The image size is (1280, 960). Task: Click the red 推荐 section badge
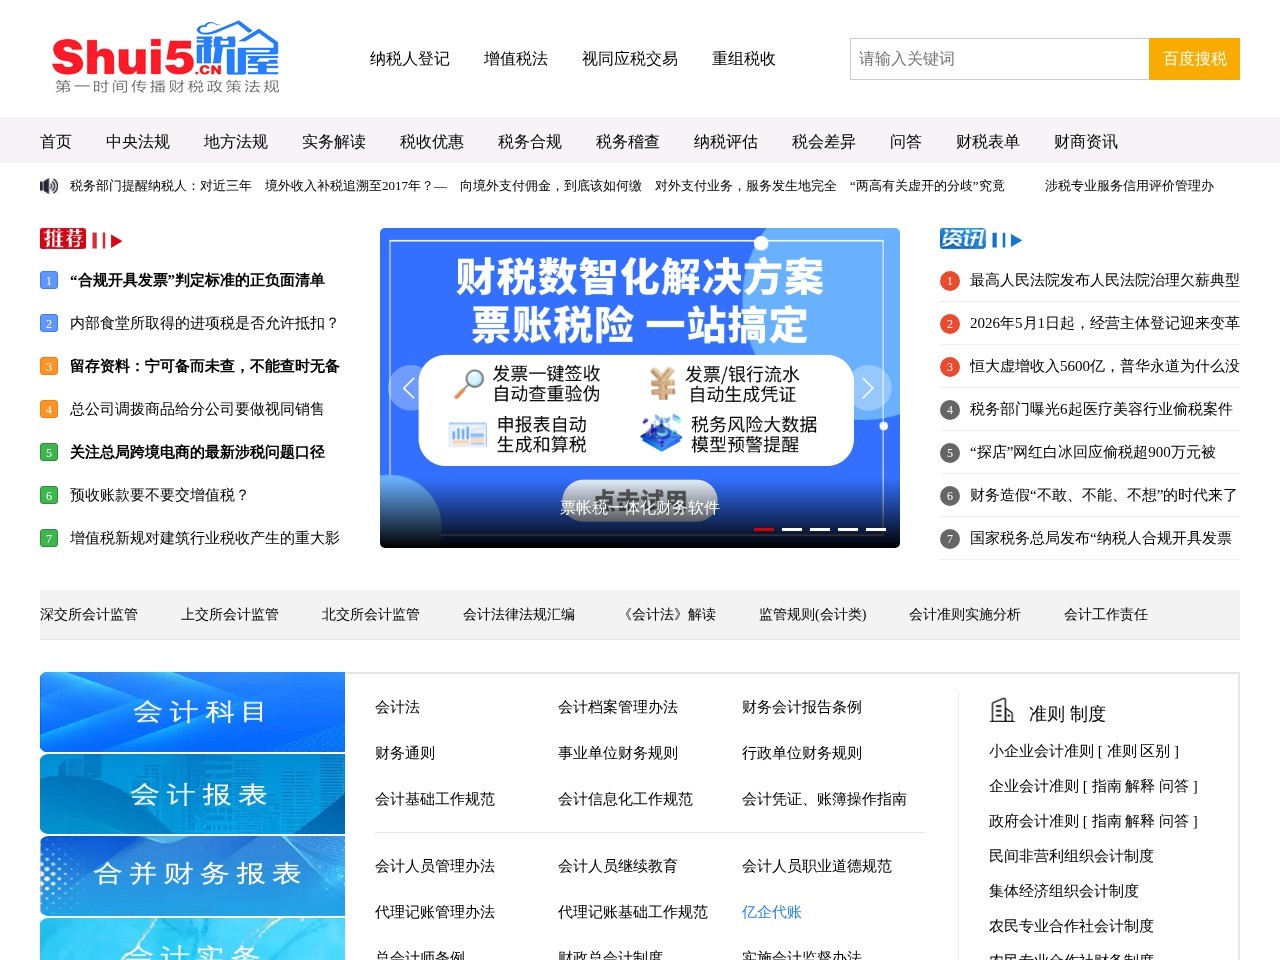pos(63,239)
